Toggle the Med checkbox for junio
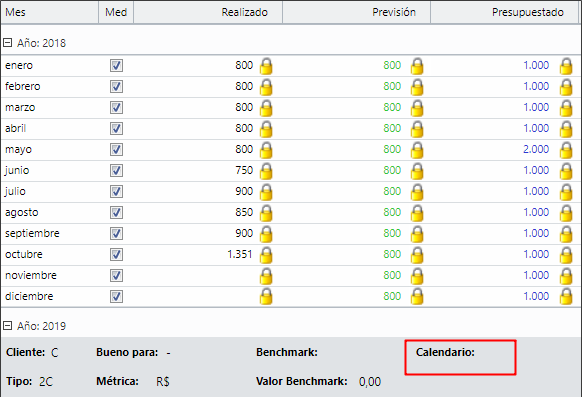This screenshot has width=582, height=397. pos(116,170)
